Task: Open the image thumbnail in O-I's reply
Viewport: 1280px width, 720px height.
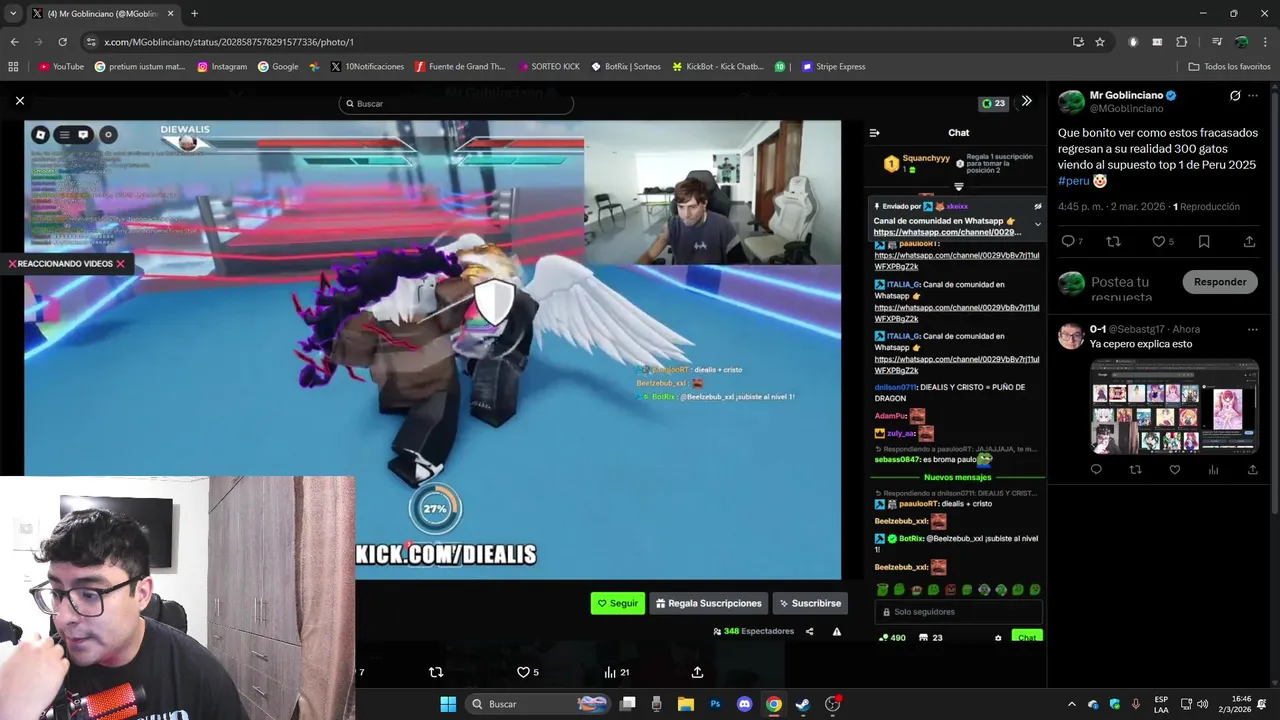Action: pyautogui.click(x=1174, y=407)
